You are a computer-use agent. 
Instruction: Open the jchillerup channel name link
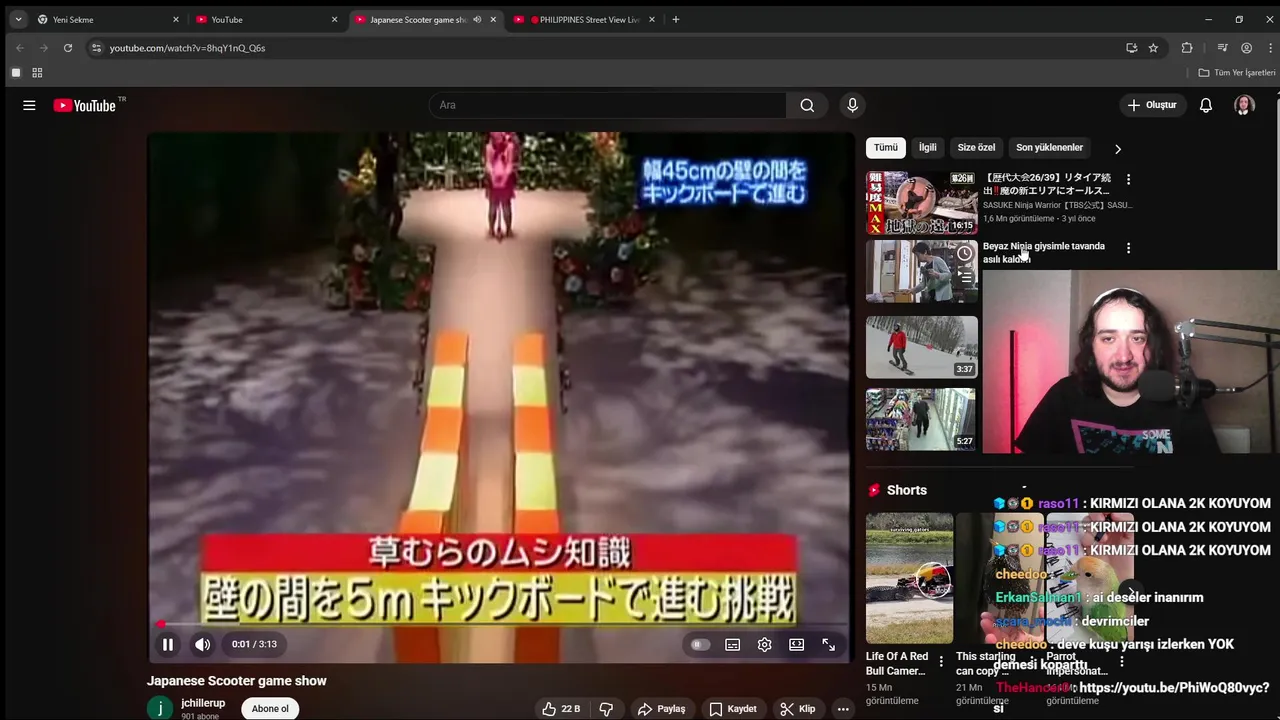point(203,703)
